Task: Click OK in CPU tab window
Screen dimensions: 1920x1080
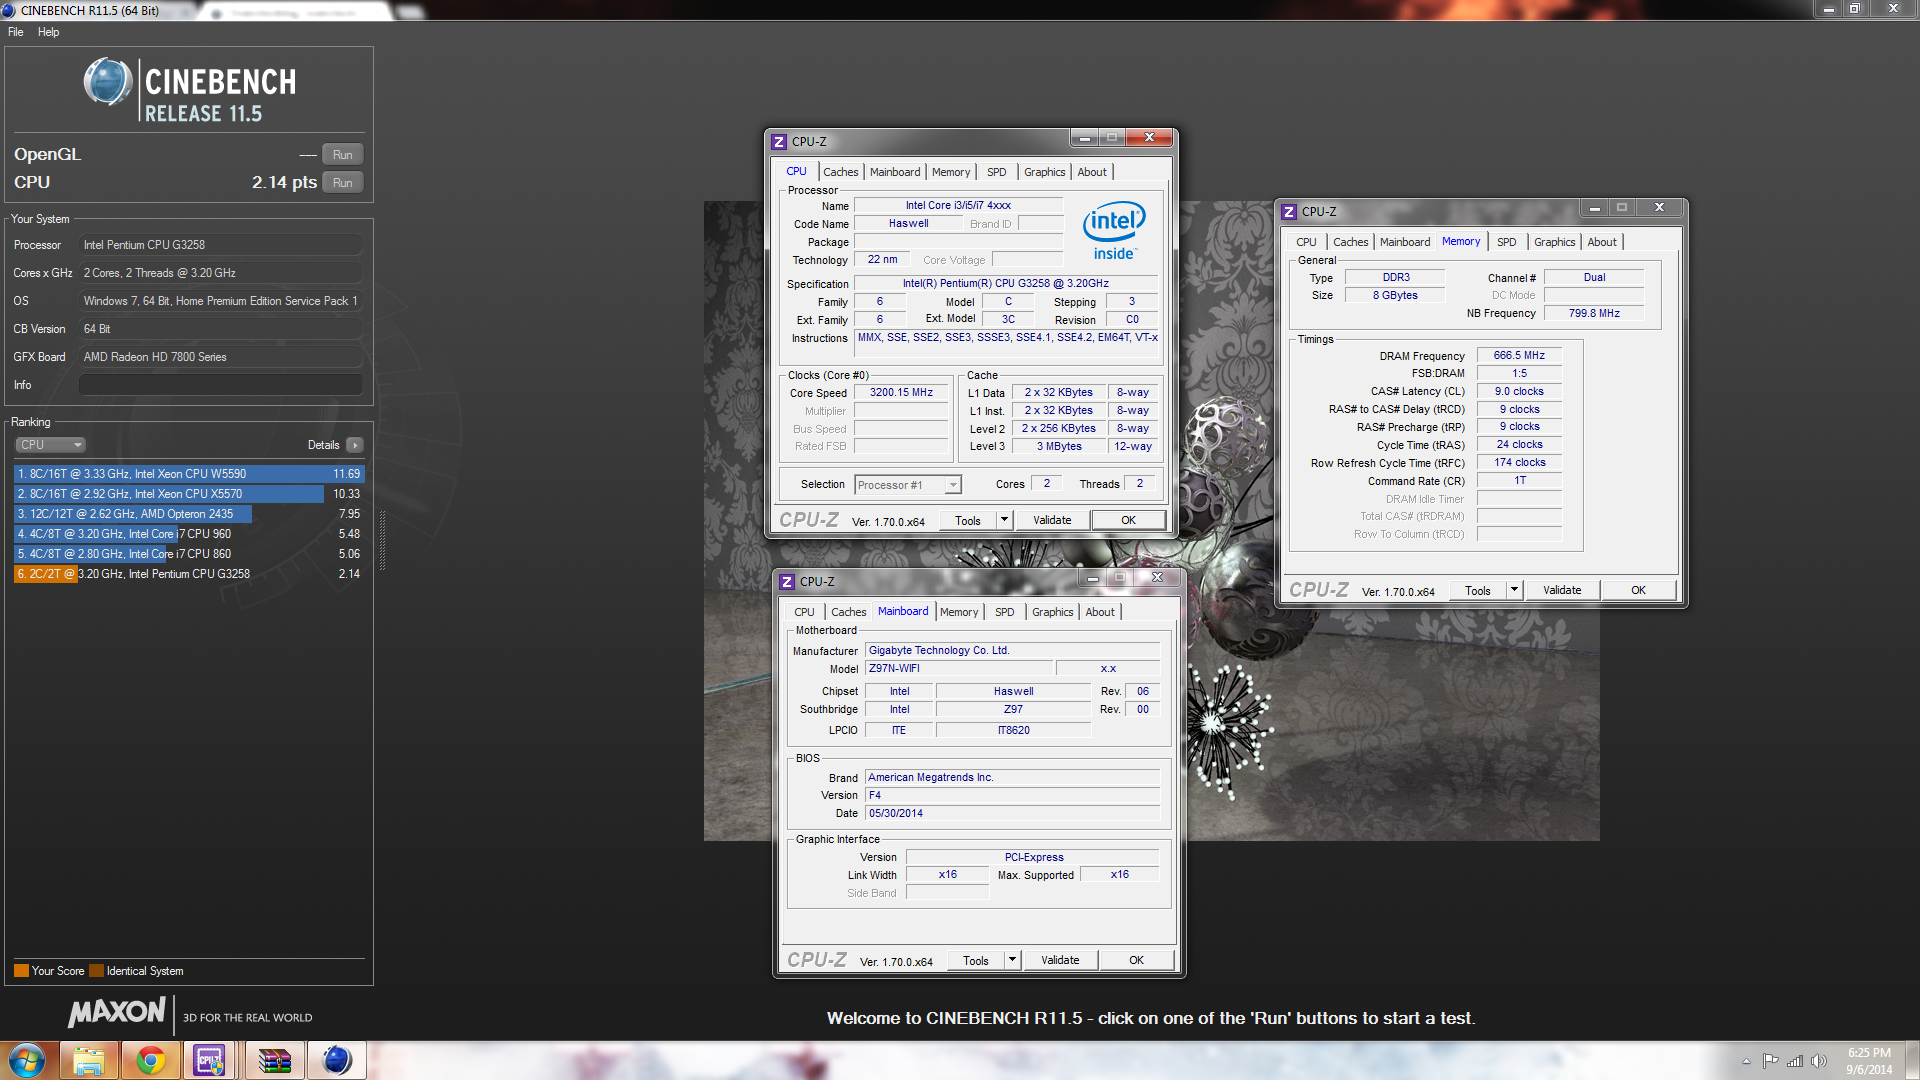Action: coord(1128,520)
